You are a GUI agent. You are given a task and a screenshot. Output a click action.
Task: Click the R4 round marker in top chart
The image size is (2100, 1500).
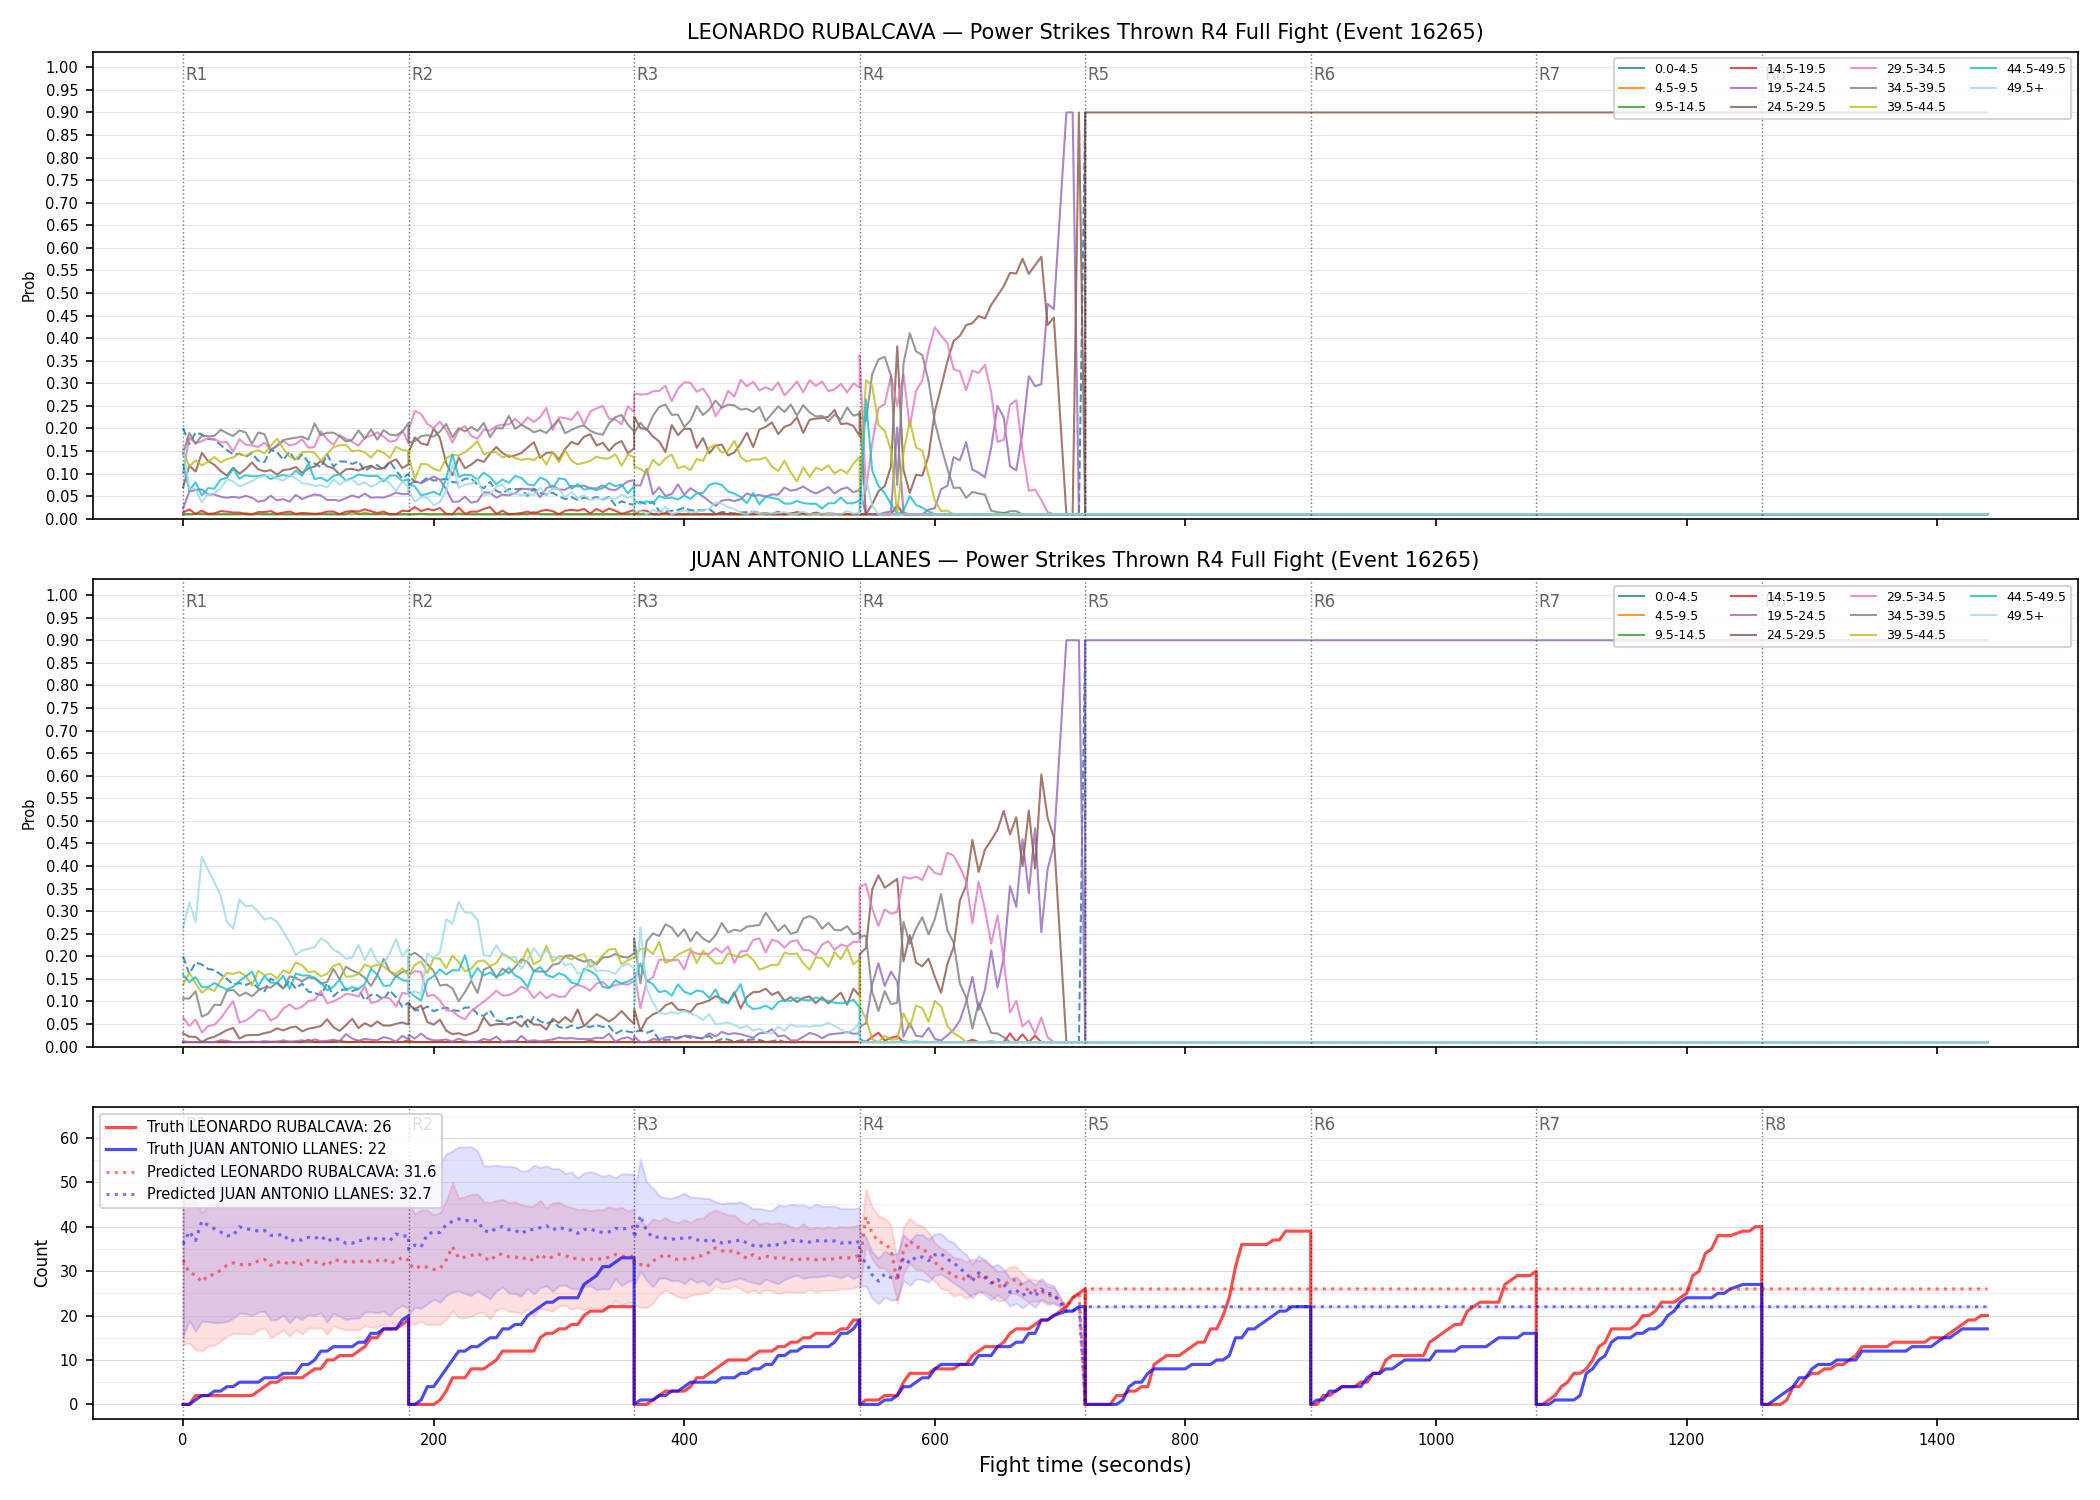pos(873,74)
